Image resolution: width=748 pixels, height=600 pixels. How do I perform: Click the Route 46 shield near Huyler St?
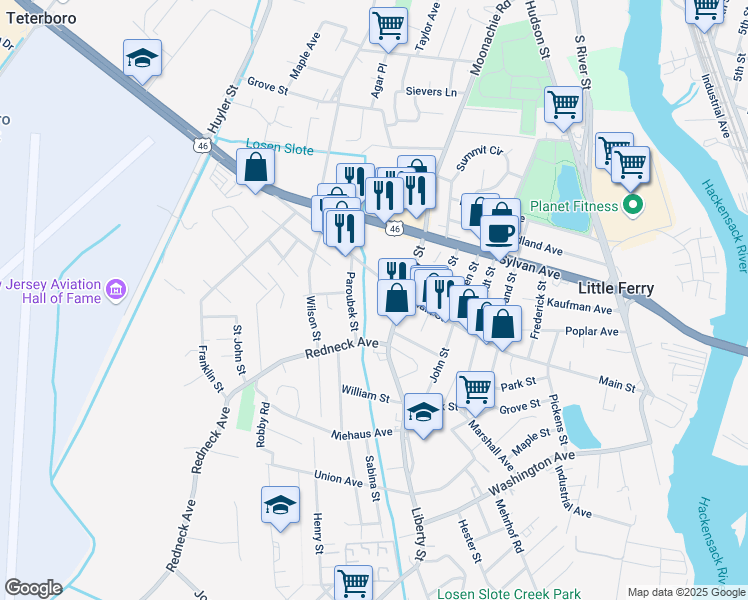pos(203,145)
